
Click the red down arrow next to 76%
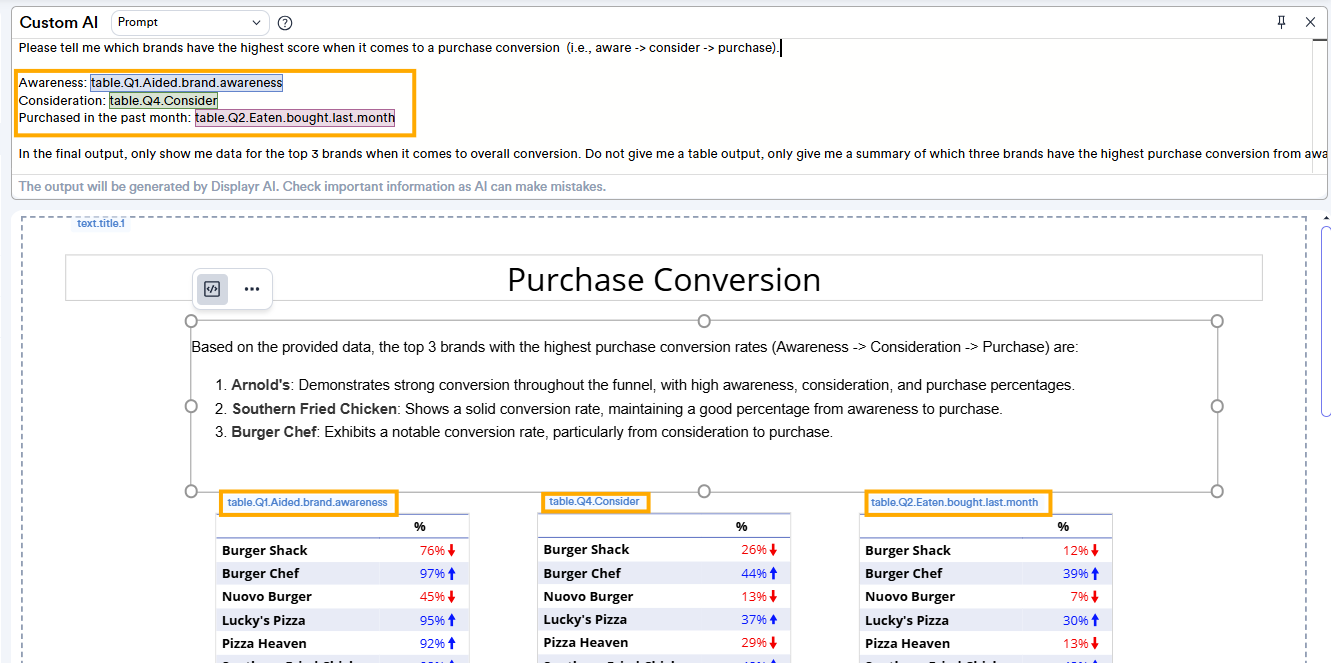[451, 551]
